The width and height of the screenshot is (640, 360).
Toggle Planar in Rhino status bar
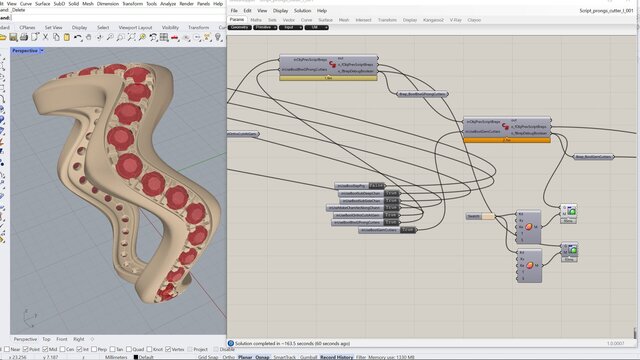pyautogui.click(x=245, y=357)
